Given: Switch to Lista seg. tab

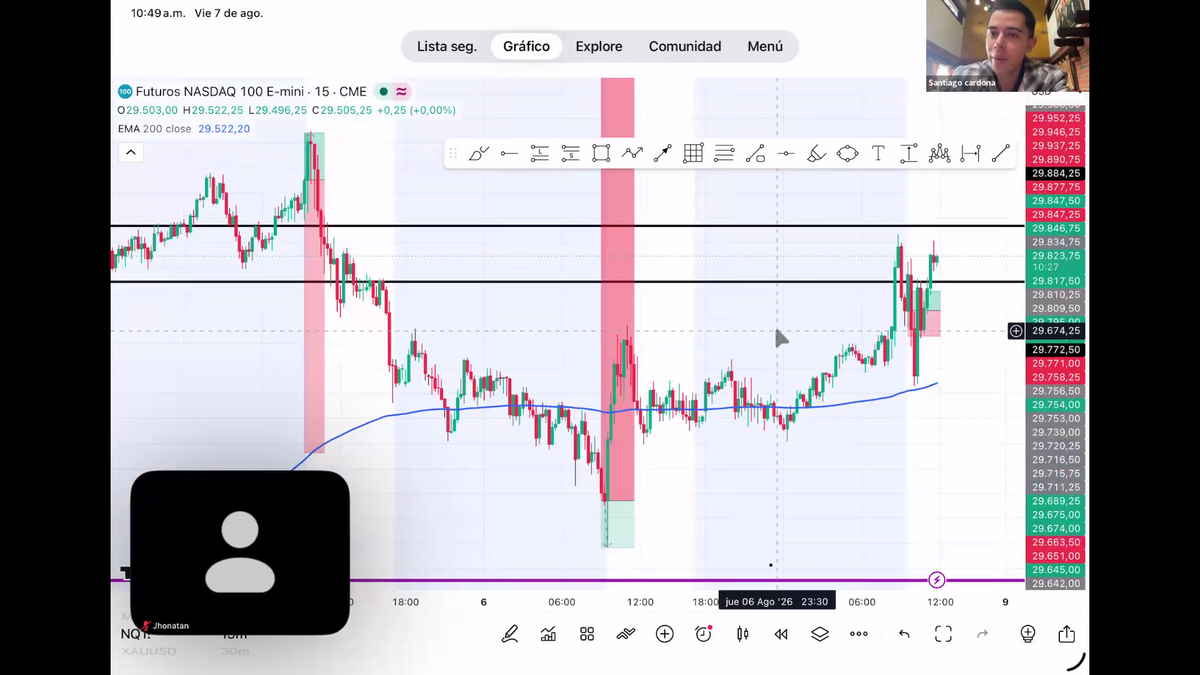Looking at the screenshot, I should [x=447, y=46].
